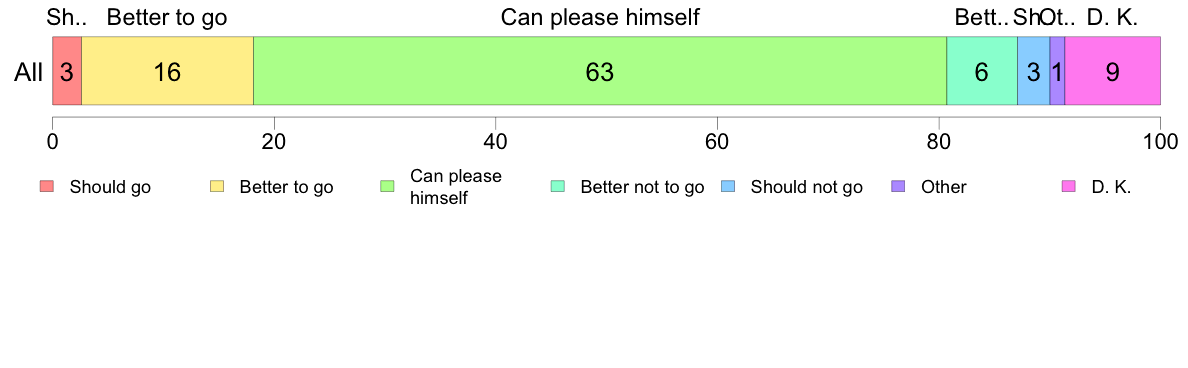This screenshot has height=368, width=1188.
Task: Click the yellow Better to go legend swatch
Action: [217, 187]
